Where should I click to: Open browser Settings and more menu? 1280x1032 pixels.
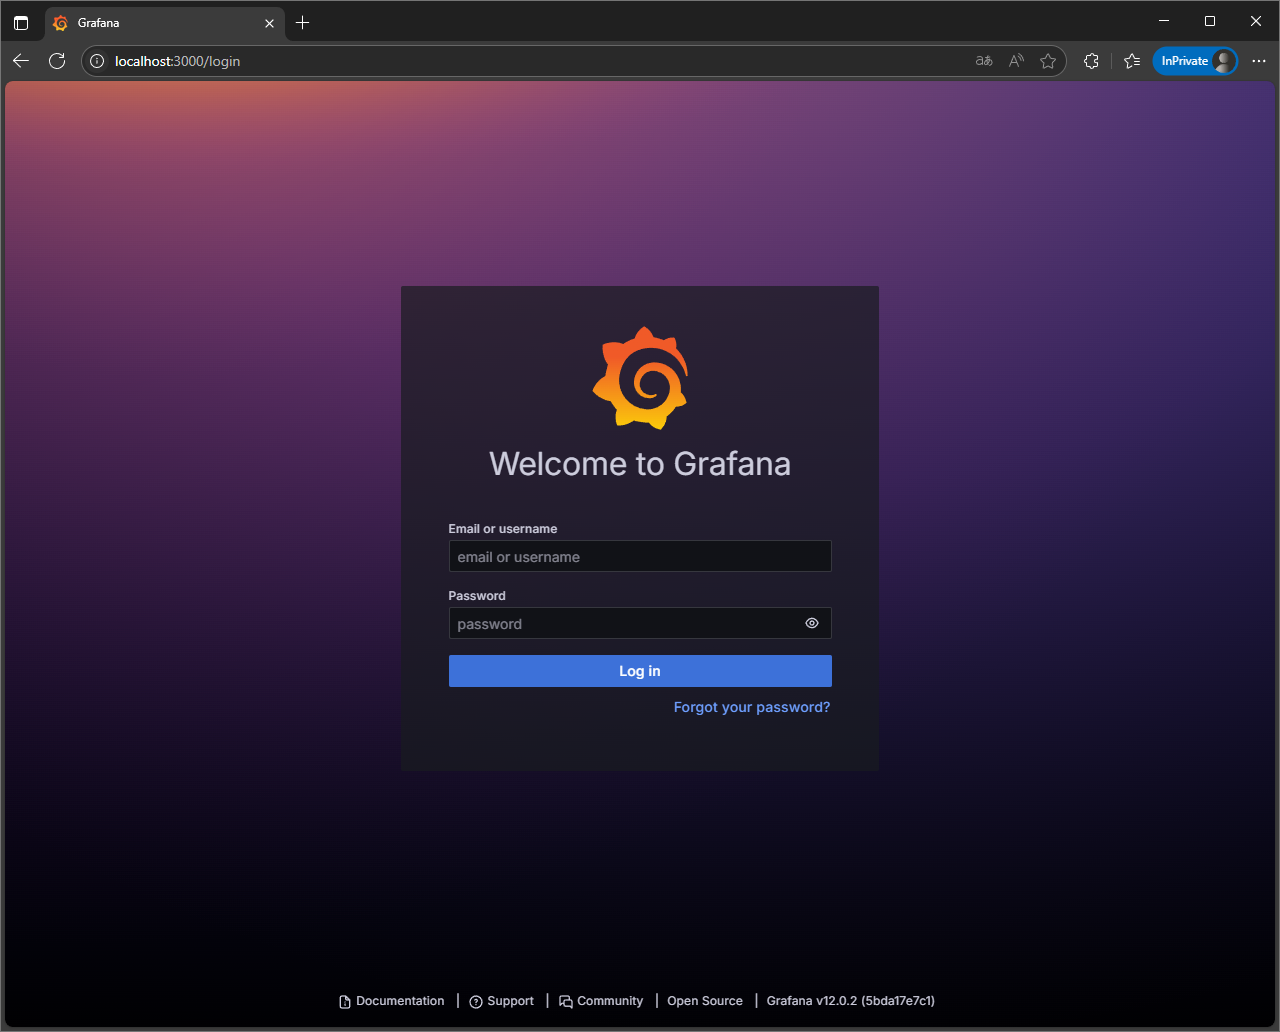(x=1259, y=61)
